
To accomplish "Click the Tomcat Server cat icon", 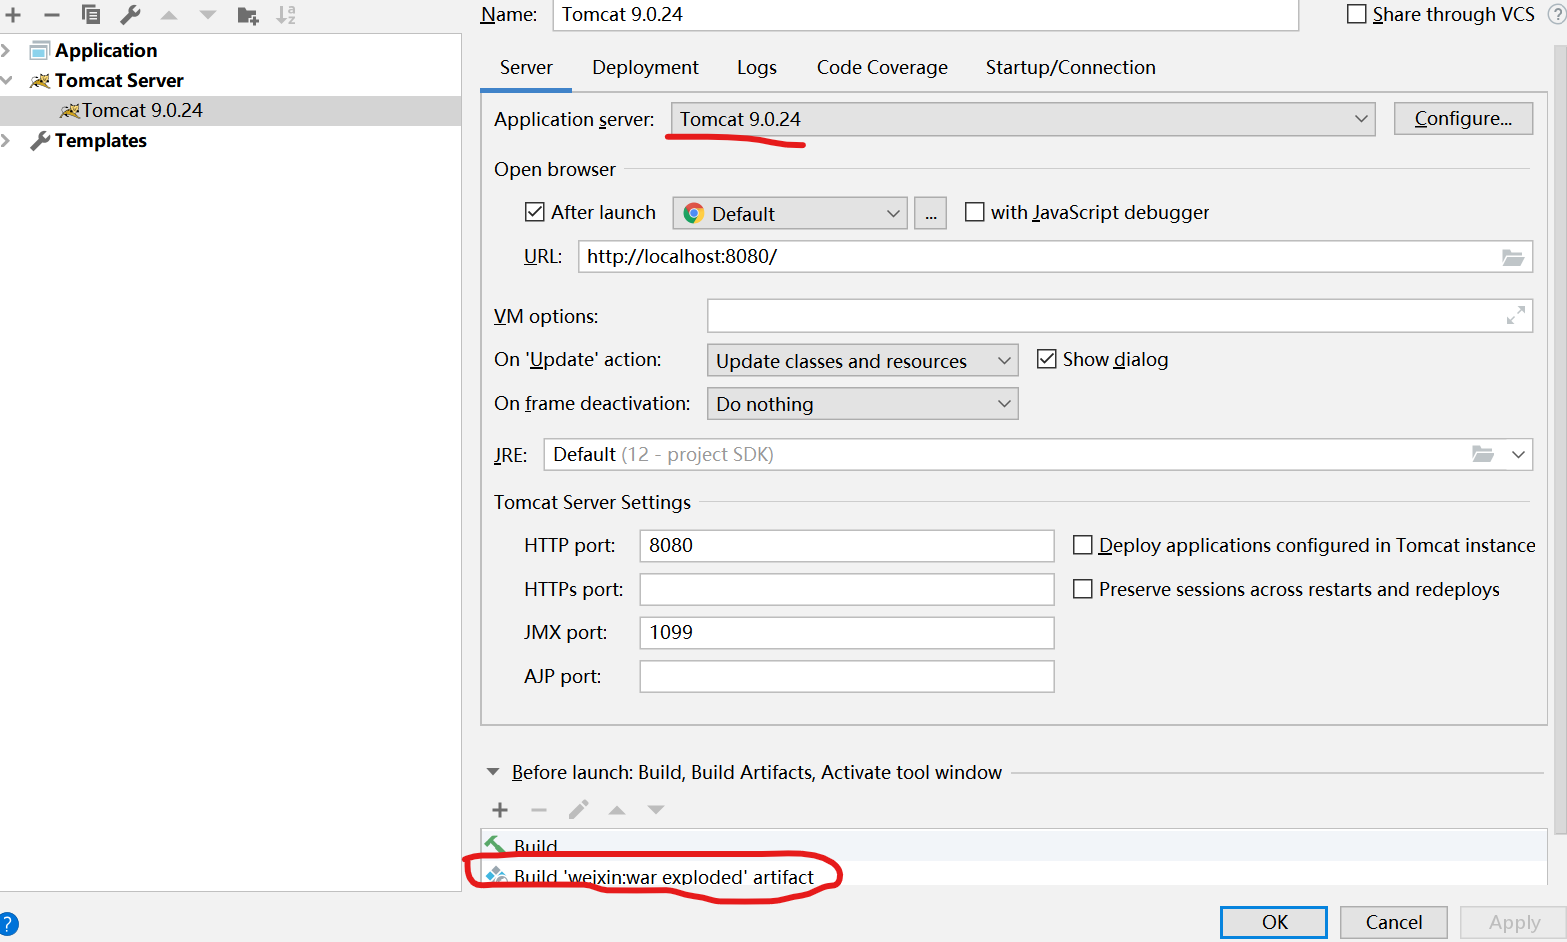I will (x=40, y=81).
